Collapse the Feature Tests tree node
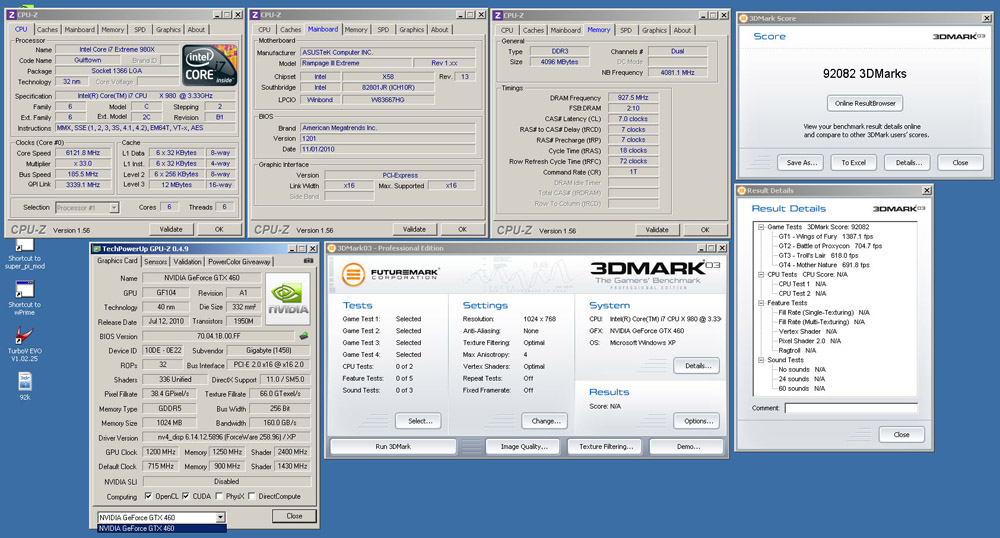This screenshot has width=1000, height=538. click(x=761, y=303)
